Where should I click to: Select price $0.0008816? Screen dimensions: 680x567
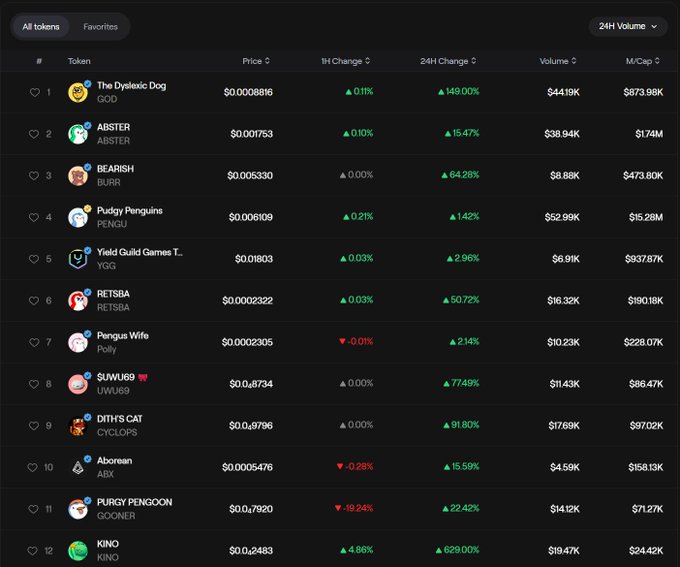coord(248,92)
